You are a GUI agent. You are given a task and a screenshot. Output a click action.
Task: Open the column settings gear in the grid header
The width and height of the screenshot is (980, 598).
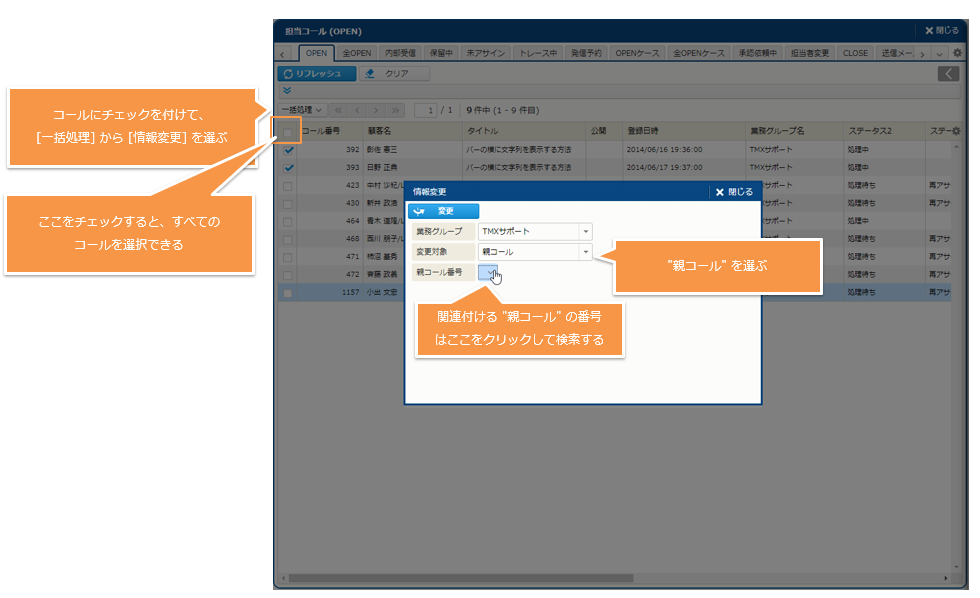pyautogui.click(x=956, y=131)
